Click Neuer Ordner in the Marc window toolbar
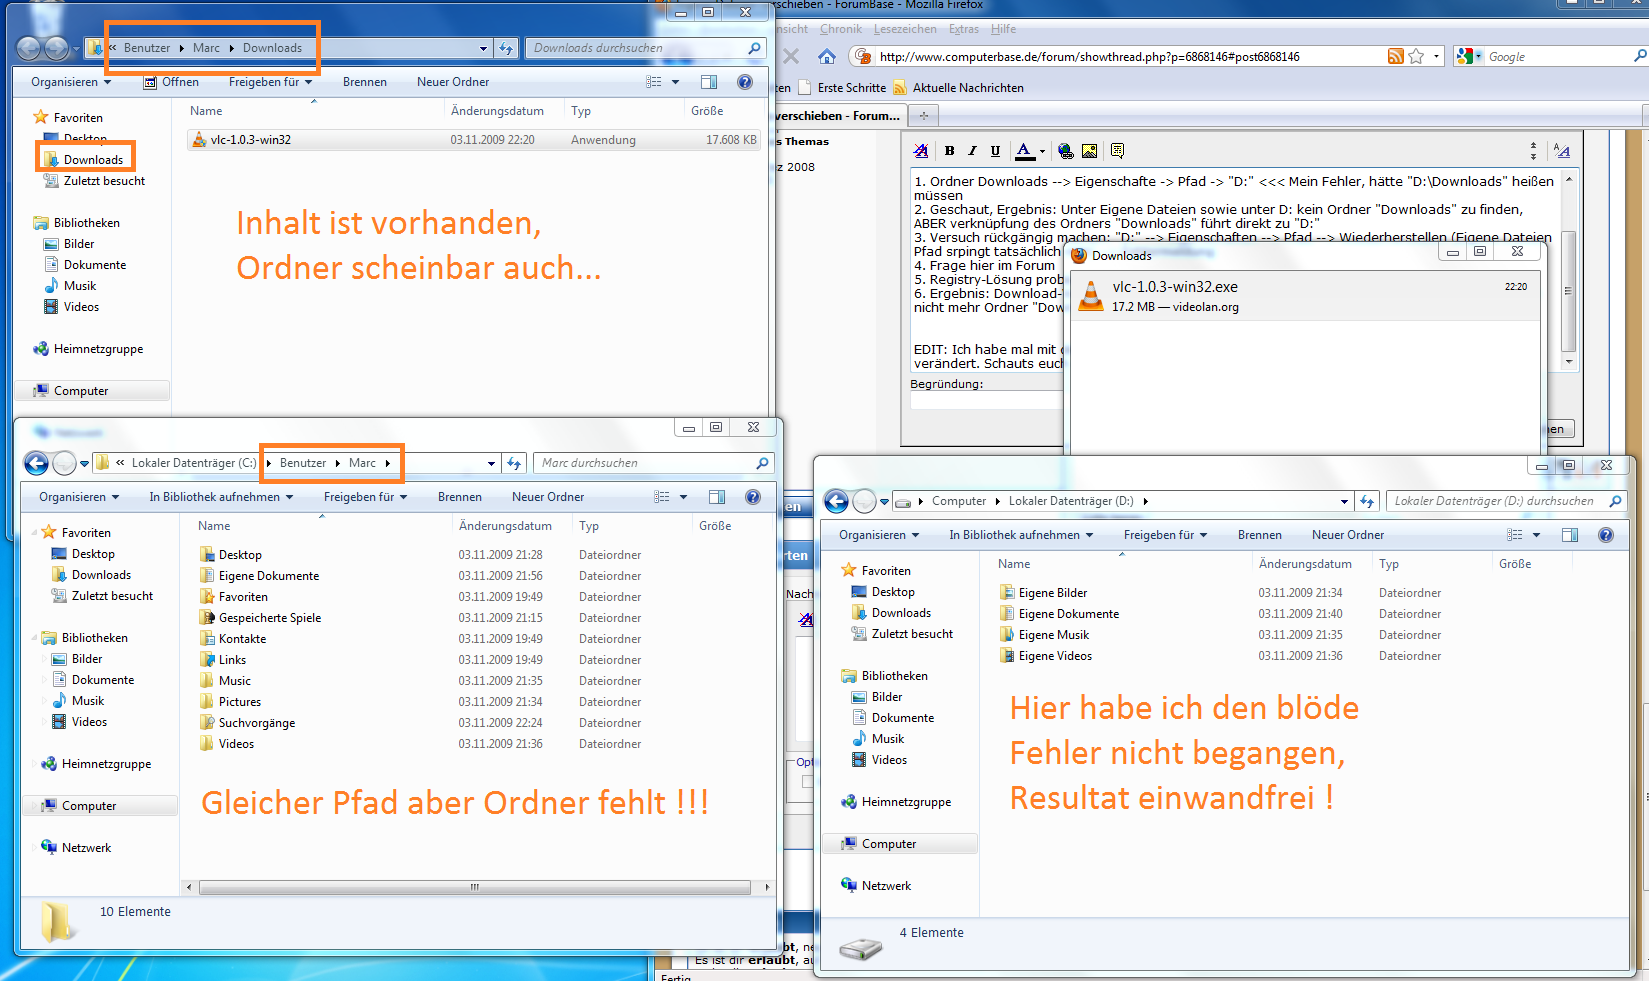 [548, 497]
